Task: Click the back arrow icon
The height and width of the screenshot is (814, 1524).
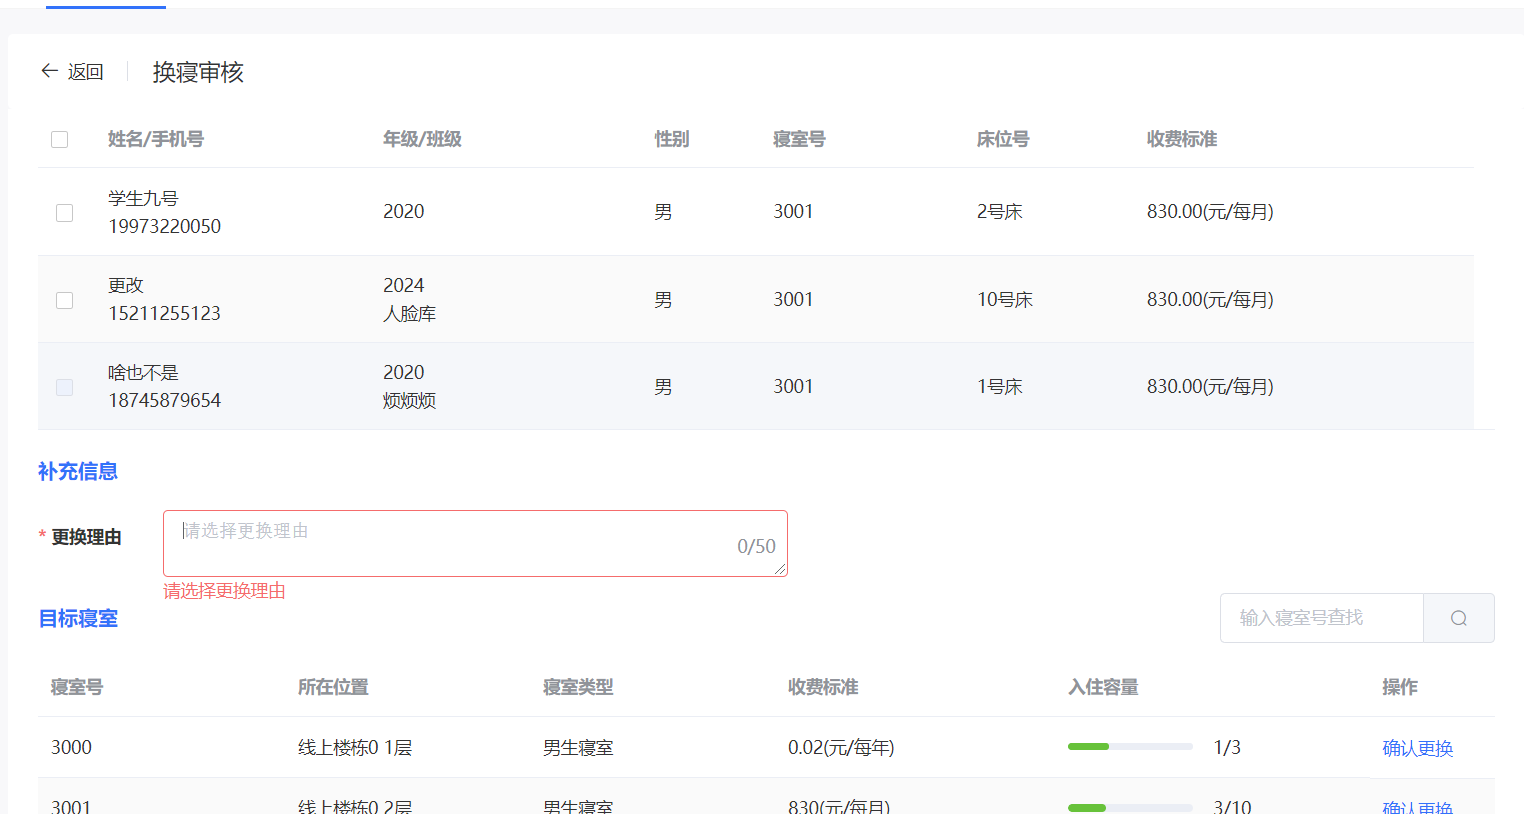Action: pyautogui.click(x=49, y=71)
